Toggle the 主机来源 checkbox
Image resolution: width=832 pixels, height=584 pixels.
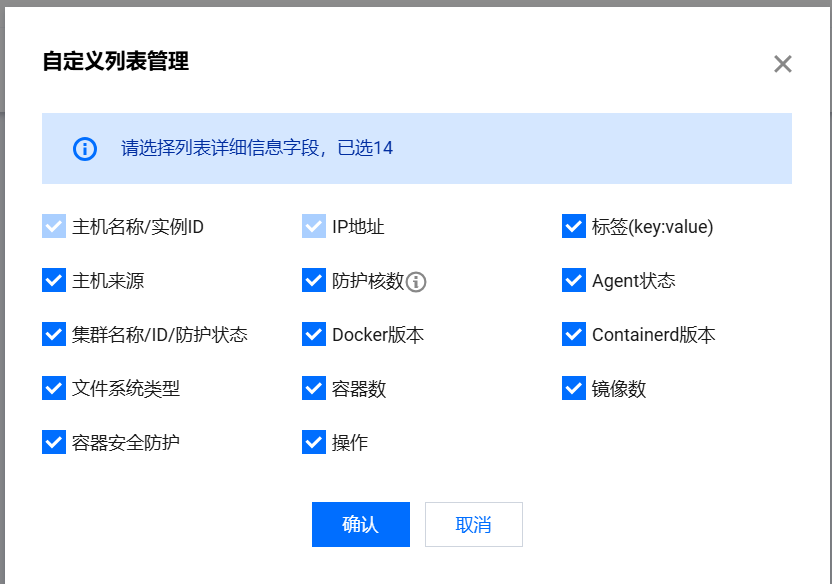pos(54,281)
